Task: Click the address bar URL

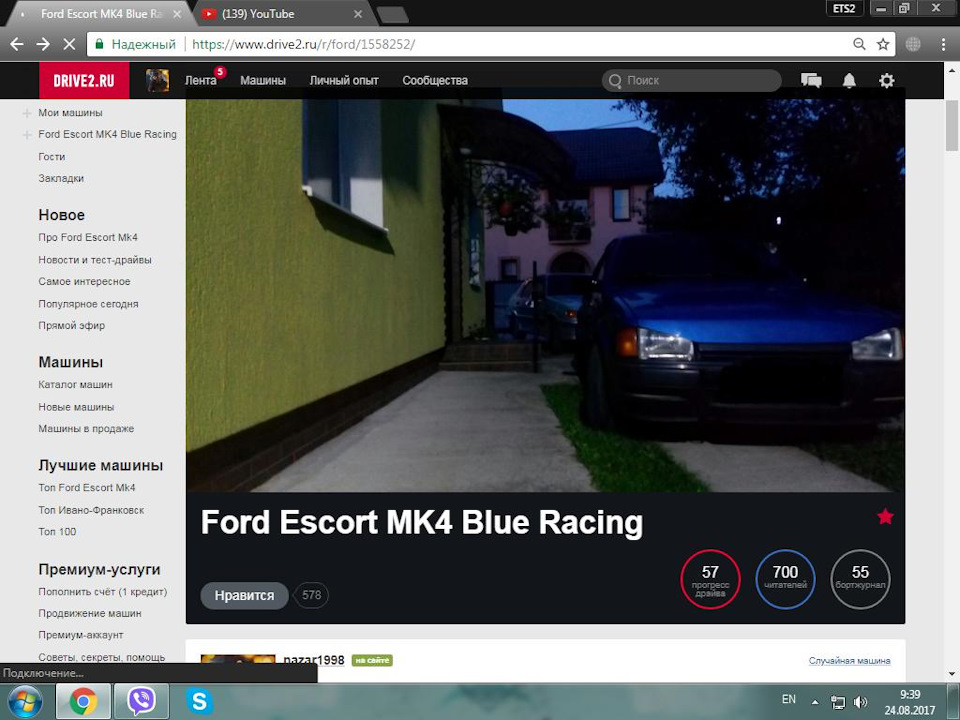Action: [x=304, y=44]
